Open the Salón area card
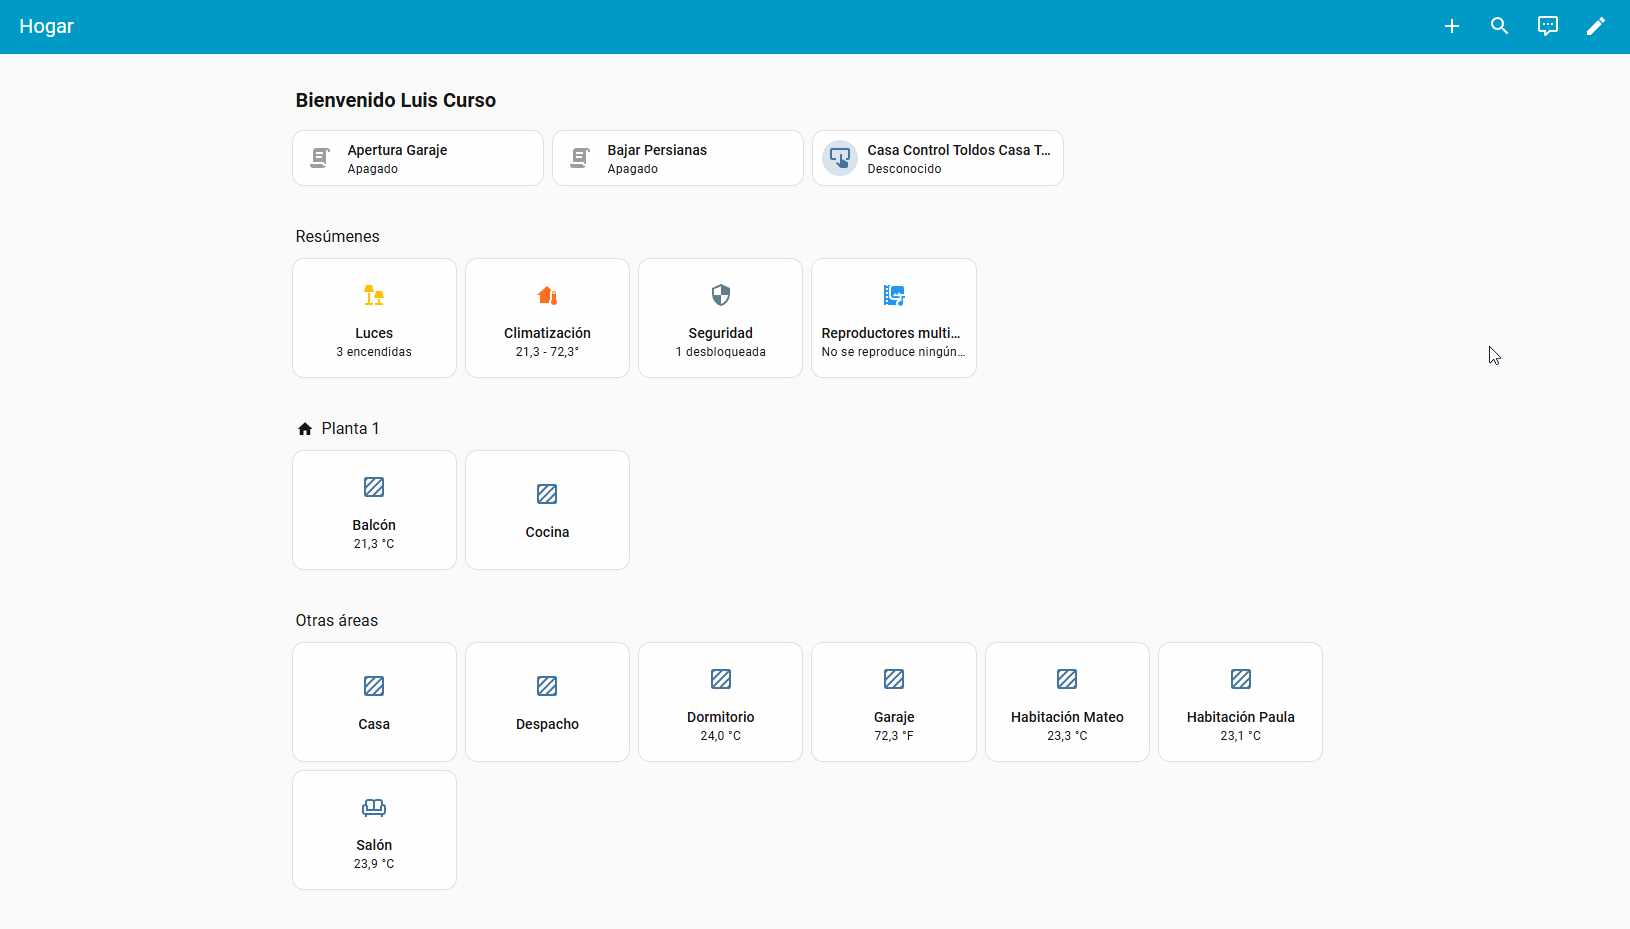Screen dimensions: 1630x929 (374, 830)
